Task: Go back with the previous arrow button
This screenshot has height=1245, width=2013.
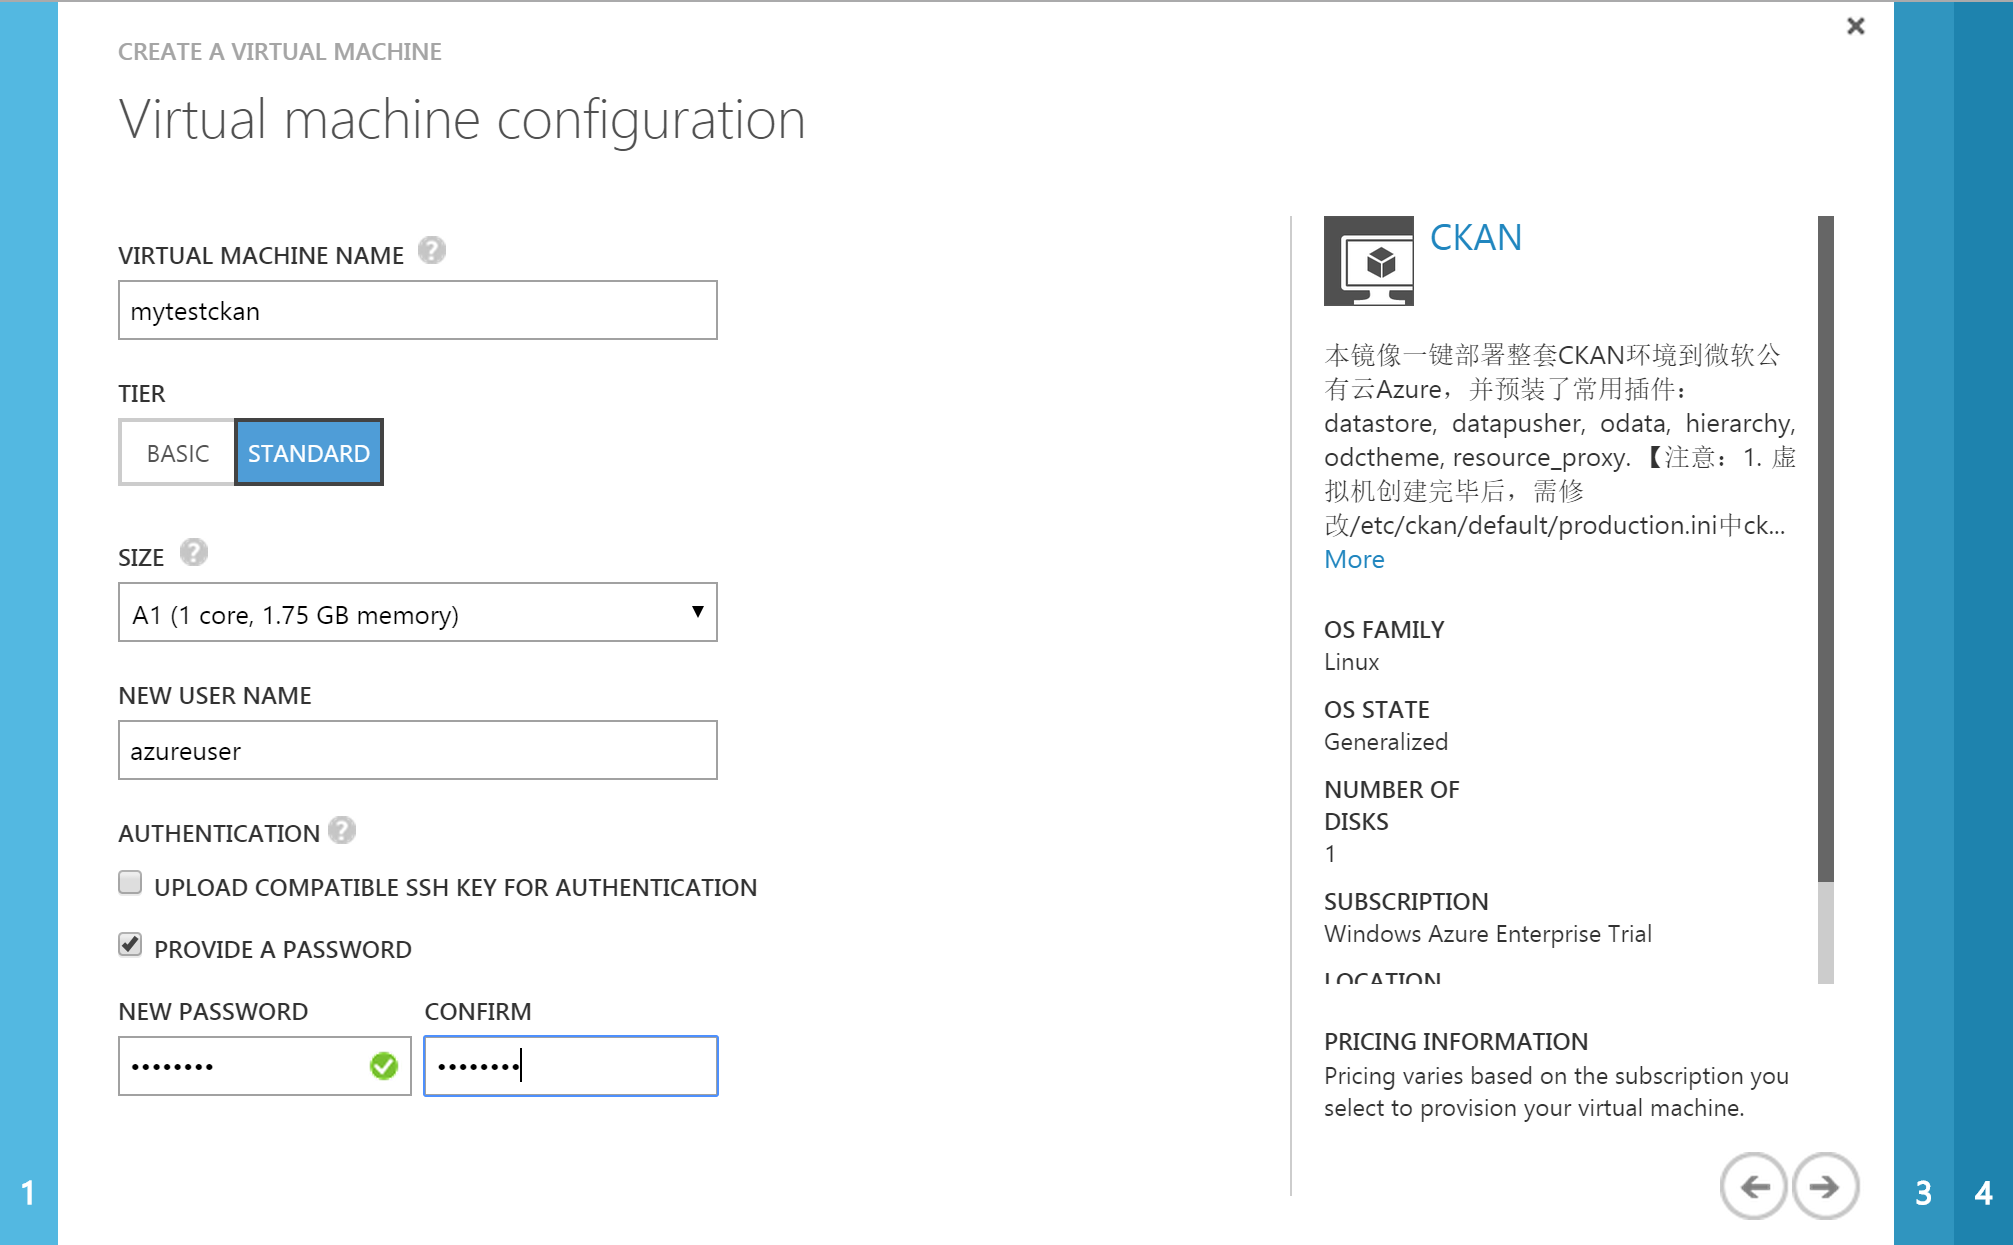Action: 1753,1186
